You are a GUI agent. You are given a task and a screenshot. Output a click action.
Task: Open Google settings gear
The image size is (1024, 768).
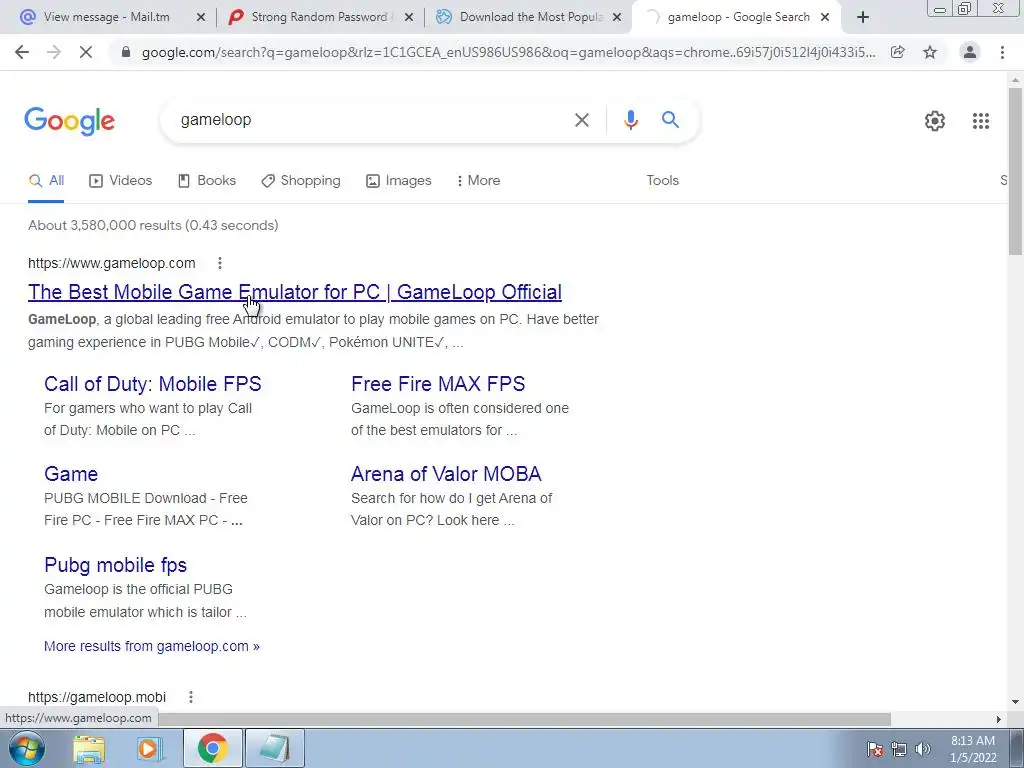point(935,121)
